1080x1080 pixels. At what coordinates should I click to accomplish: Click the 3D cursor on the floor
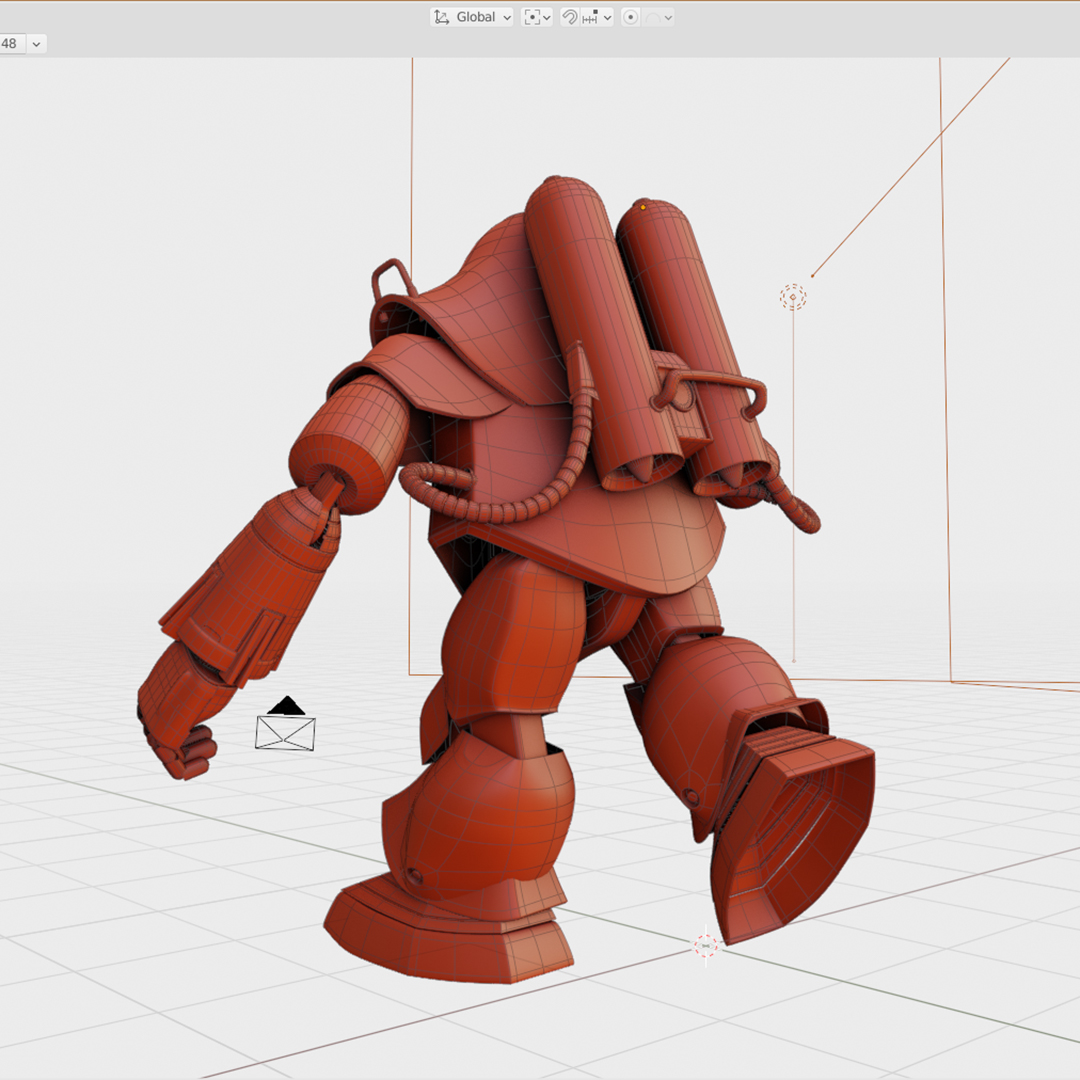tap(706, 945)
